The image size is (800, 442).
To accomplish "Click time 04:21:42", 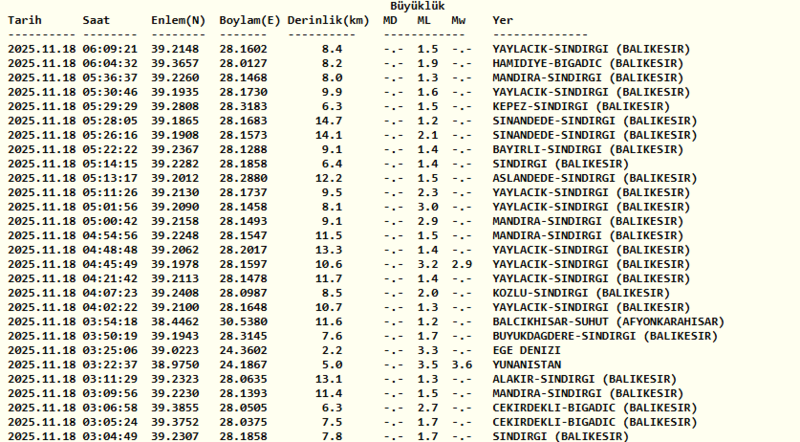I will click(110, 278).
